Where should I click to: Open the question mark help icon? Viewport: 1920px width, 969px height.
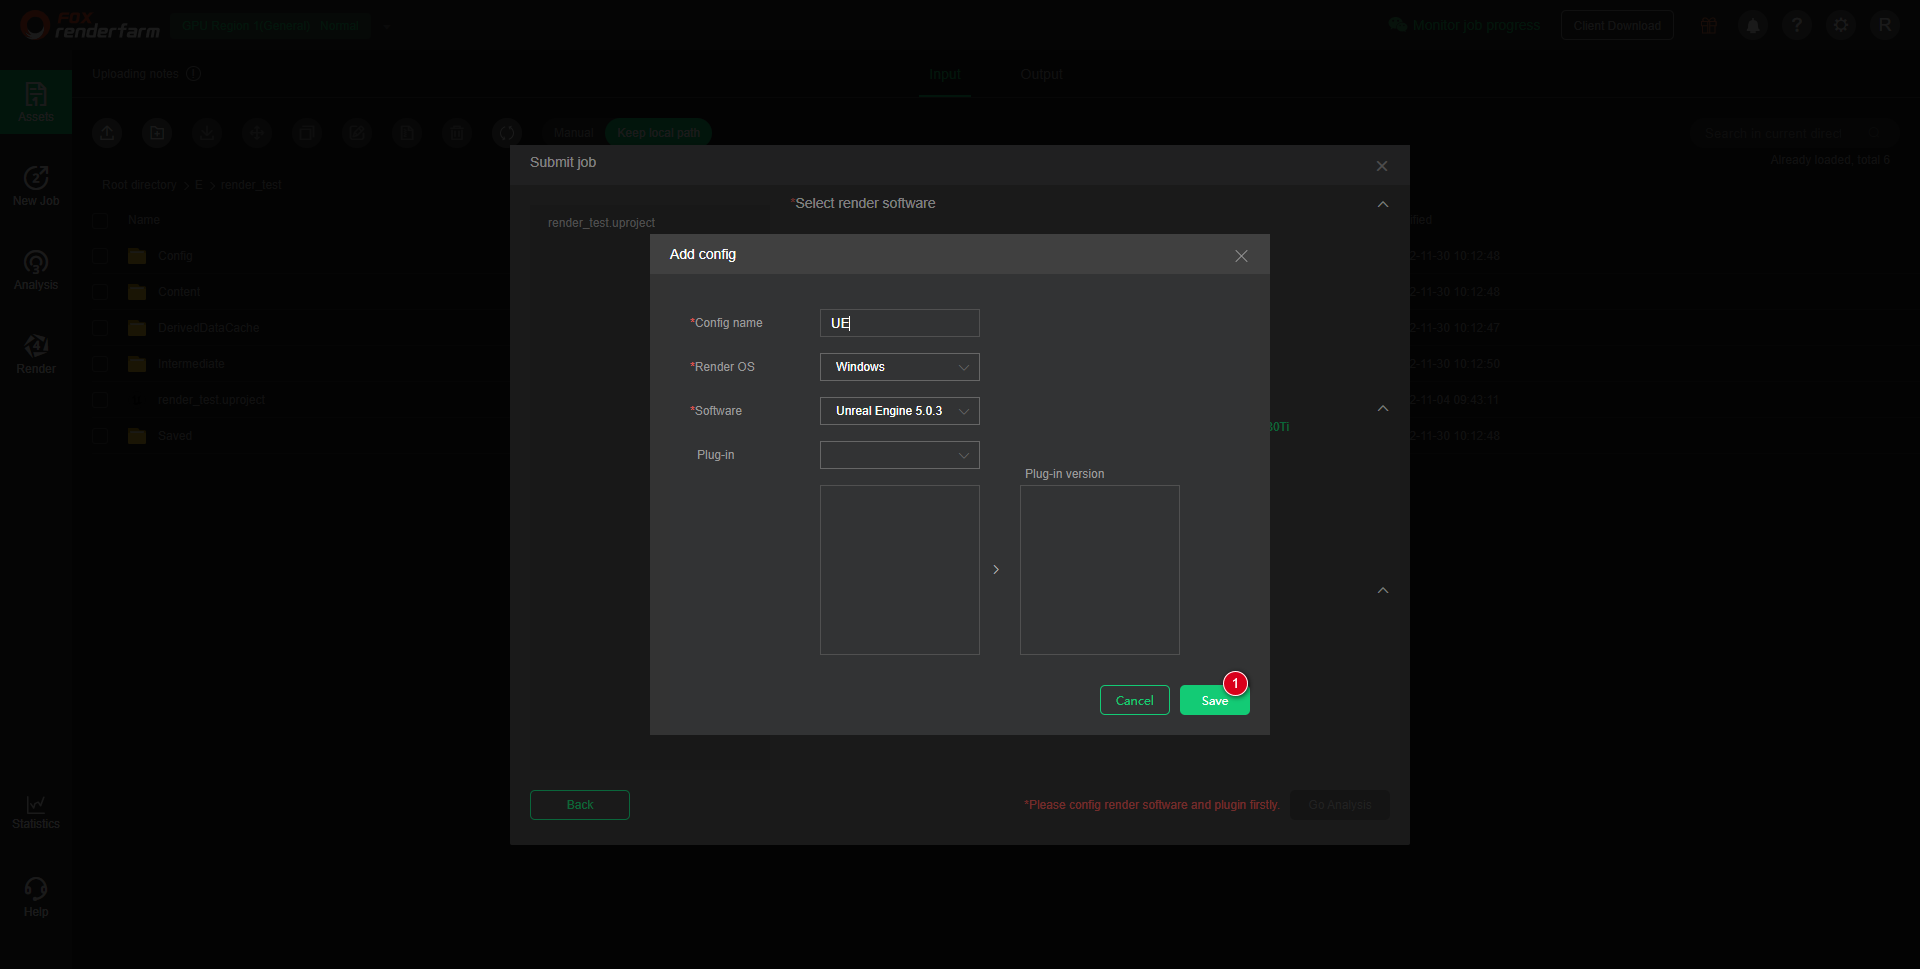[x=1797, y=25]
